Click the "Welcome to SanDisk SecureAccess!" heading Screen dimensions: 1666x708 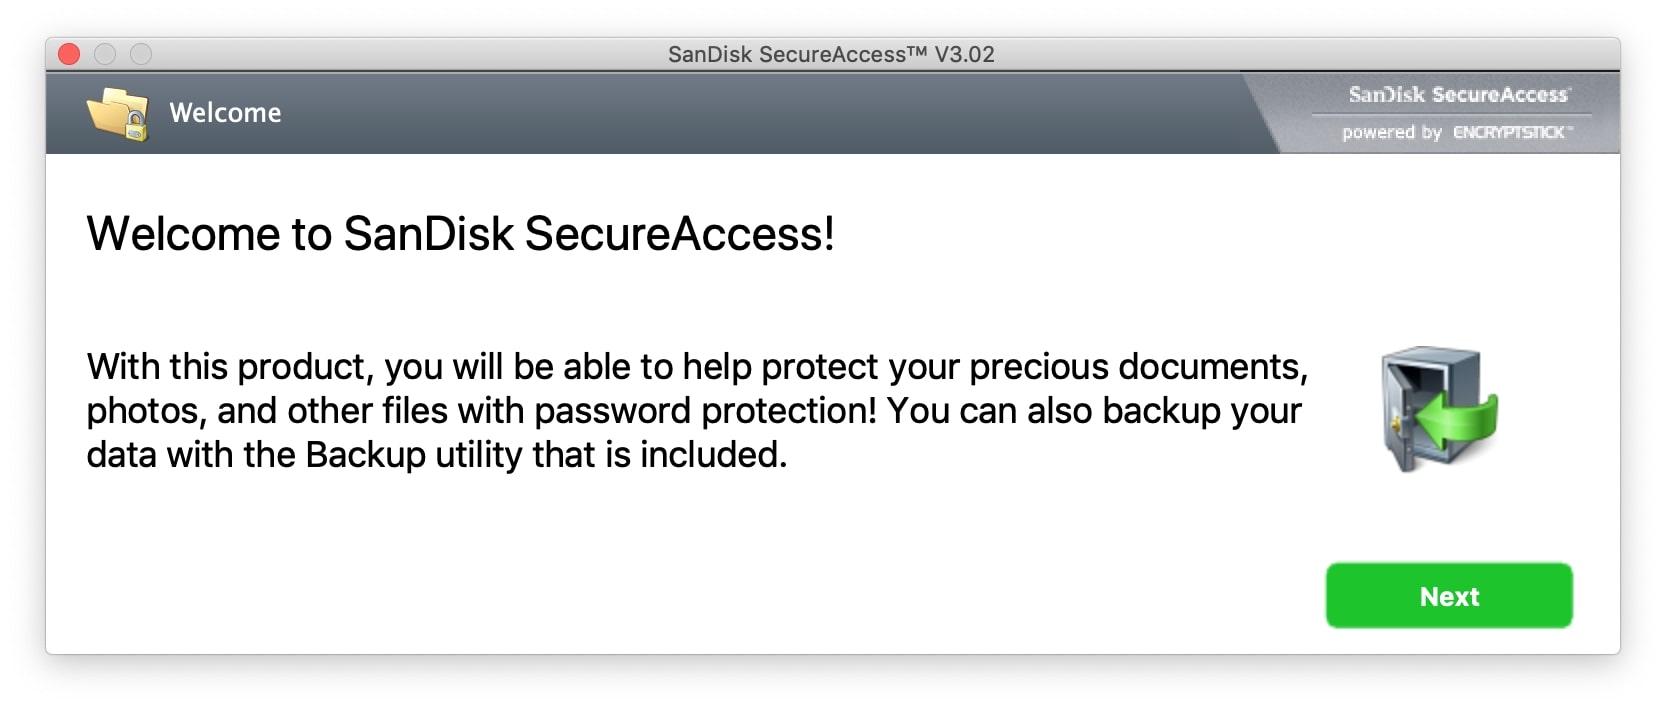(x=460, y=234)
